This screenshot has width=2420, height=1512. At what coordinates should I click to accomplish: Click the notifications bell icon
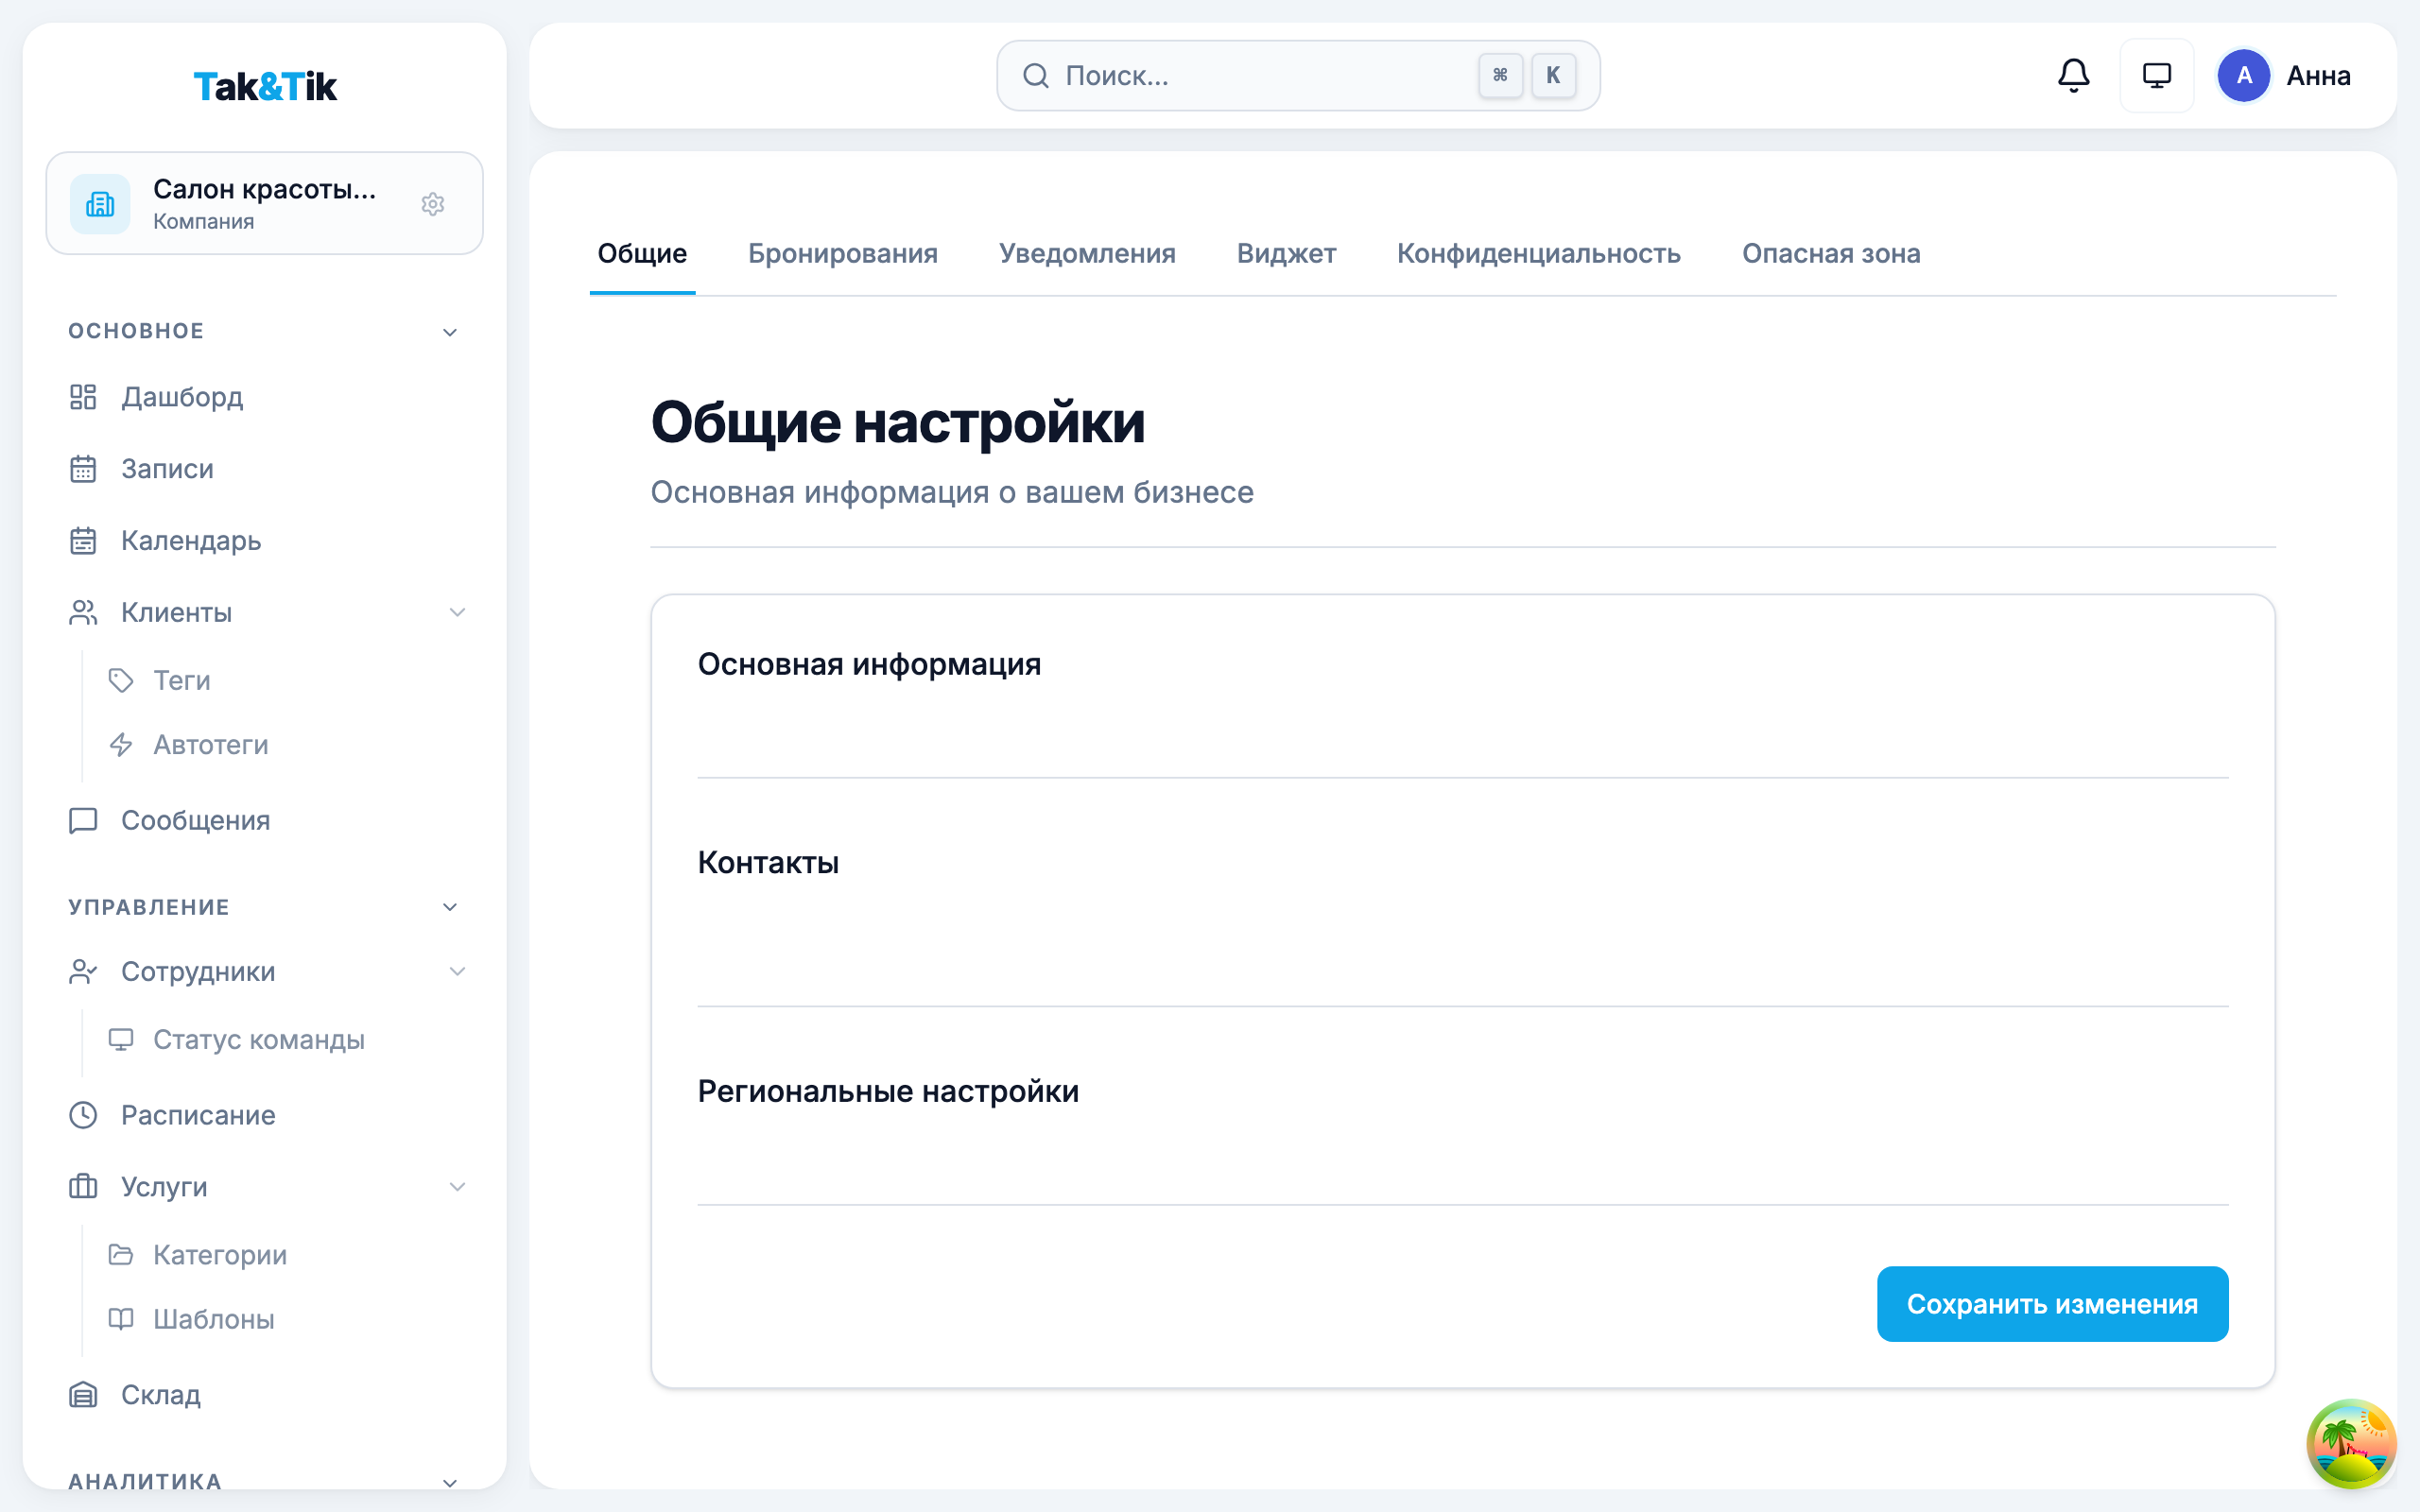click(2073, 75)
